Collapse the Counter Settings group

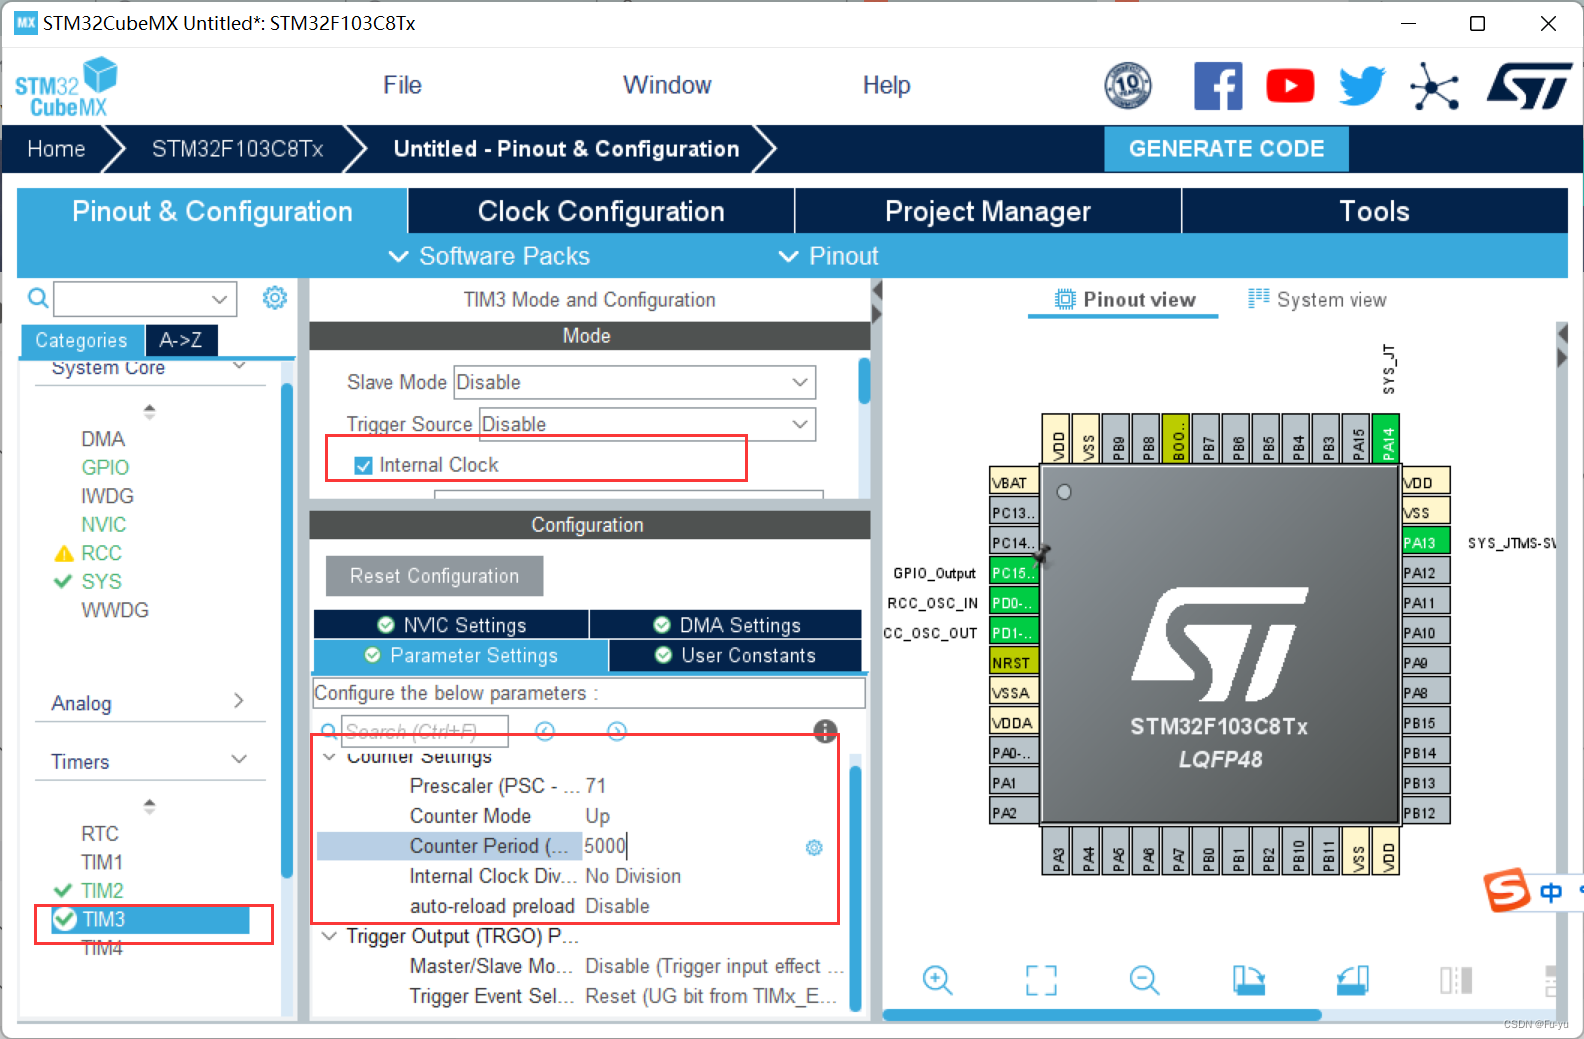[329, 756]
